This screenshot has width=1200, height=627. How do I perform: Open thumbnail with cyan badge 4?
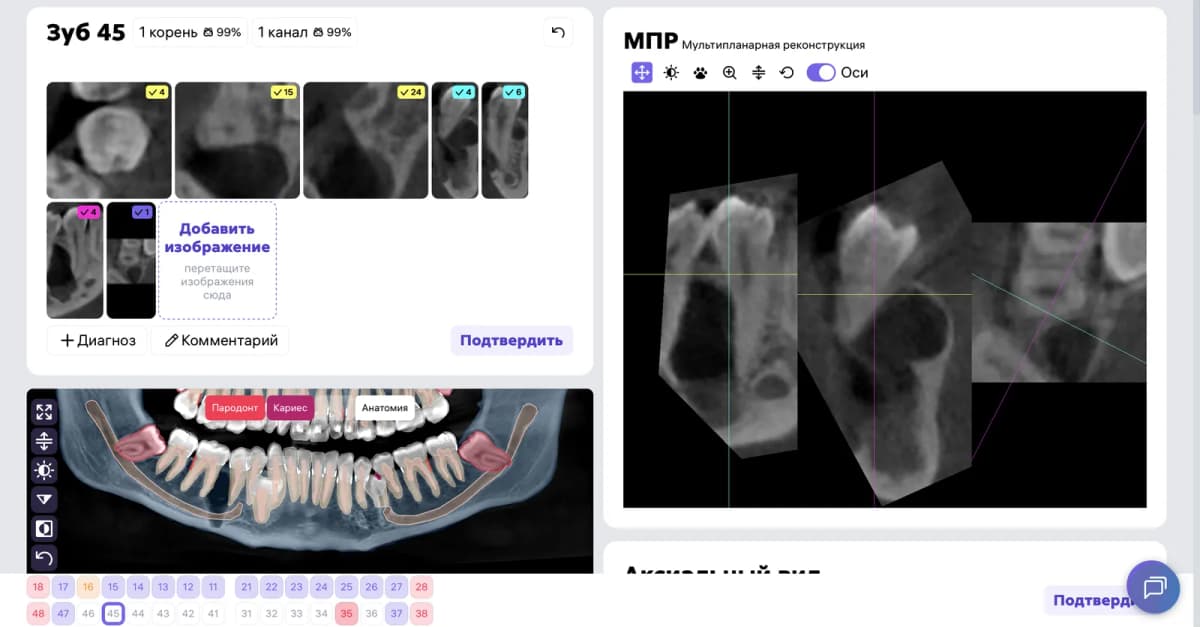(455, 140)
